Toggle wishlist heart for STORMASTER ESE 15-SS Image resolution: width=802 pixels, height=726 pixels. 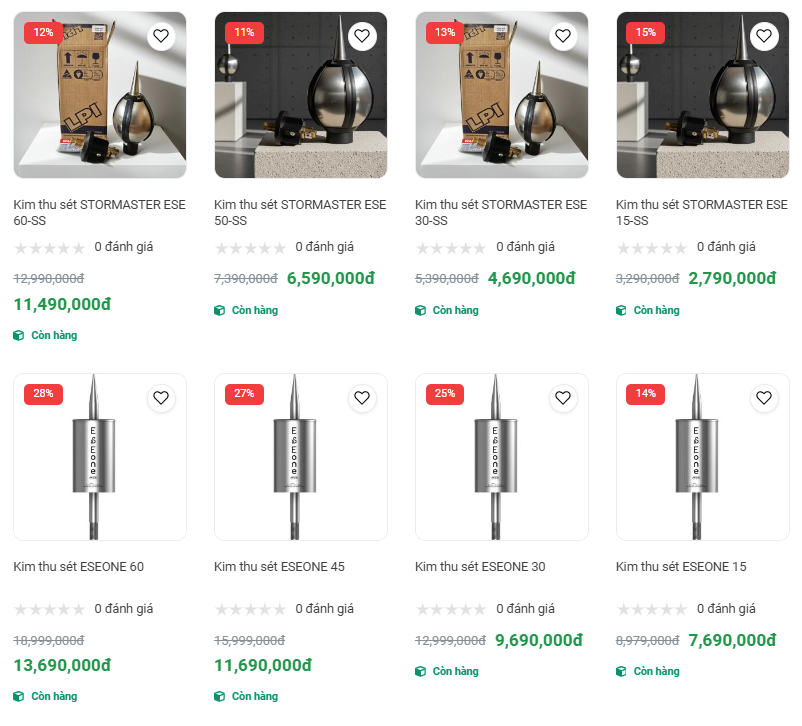coord(764,36)
